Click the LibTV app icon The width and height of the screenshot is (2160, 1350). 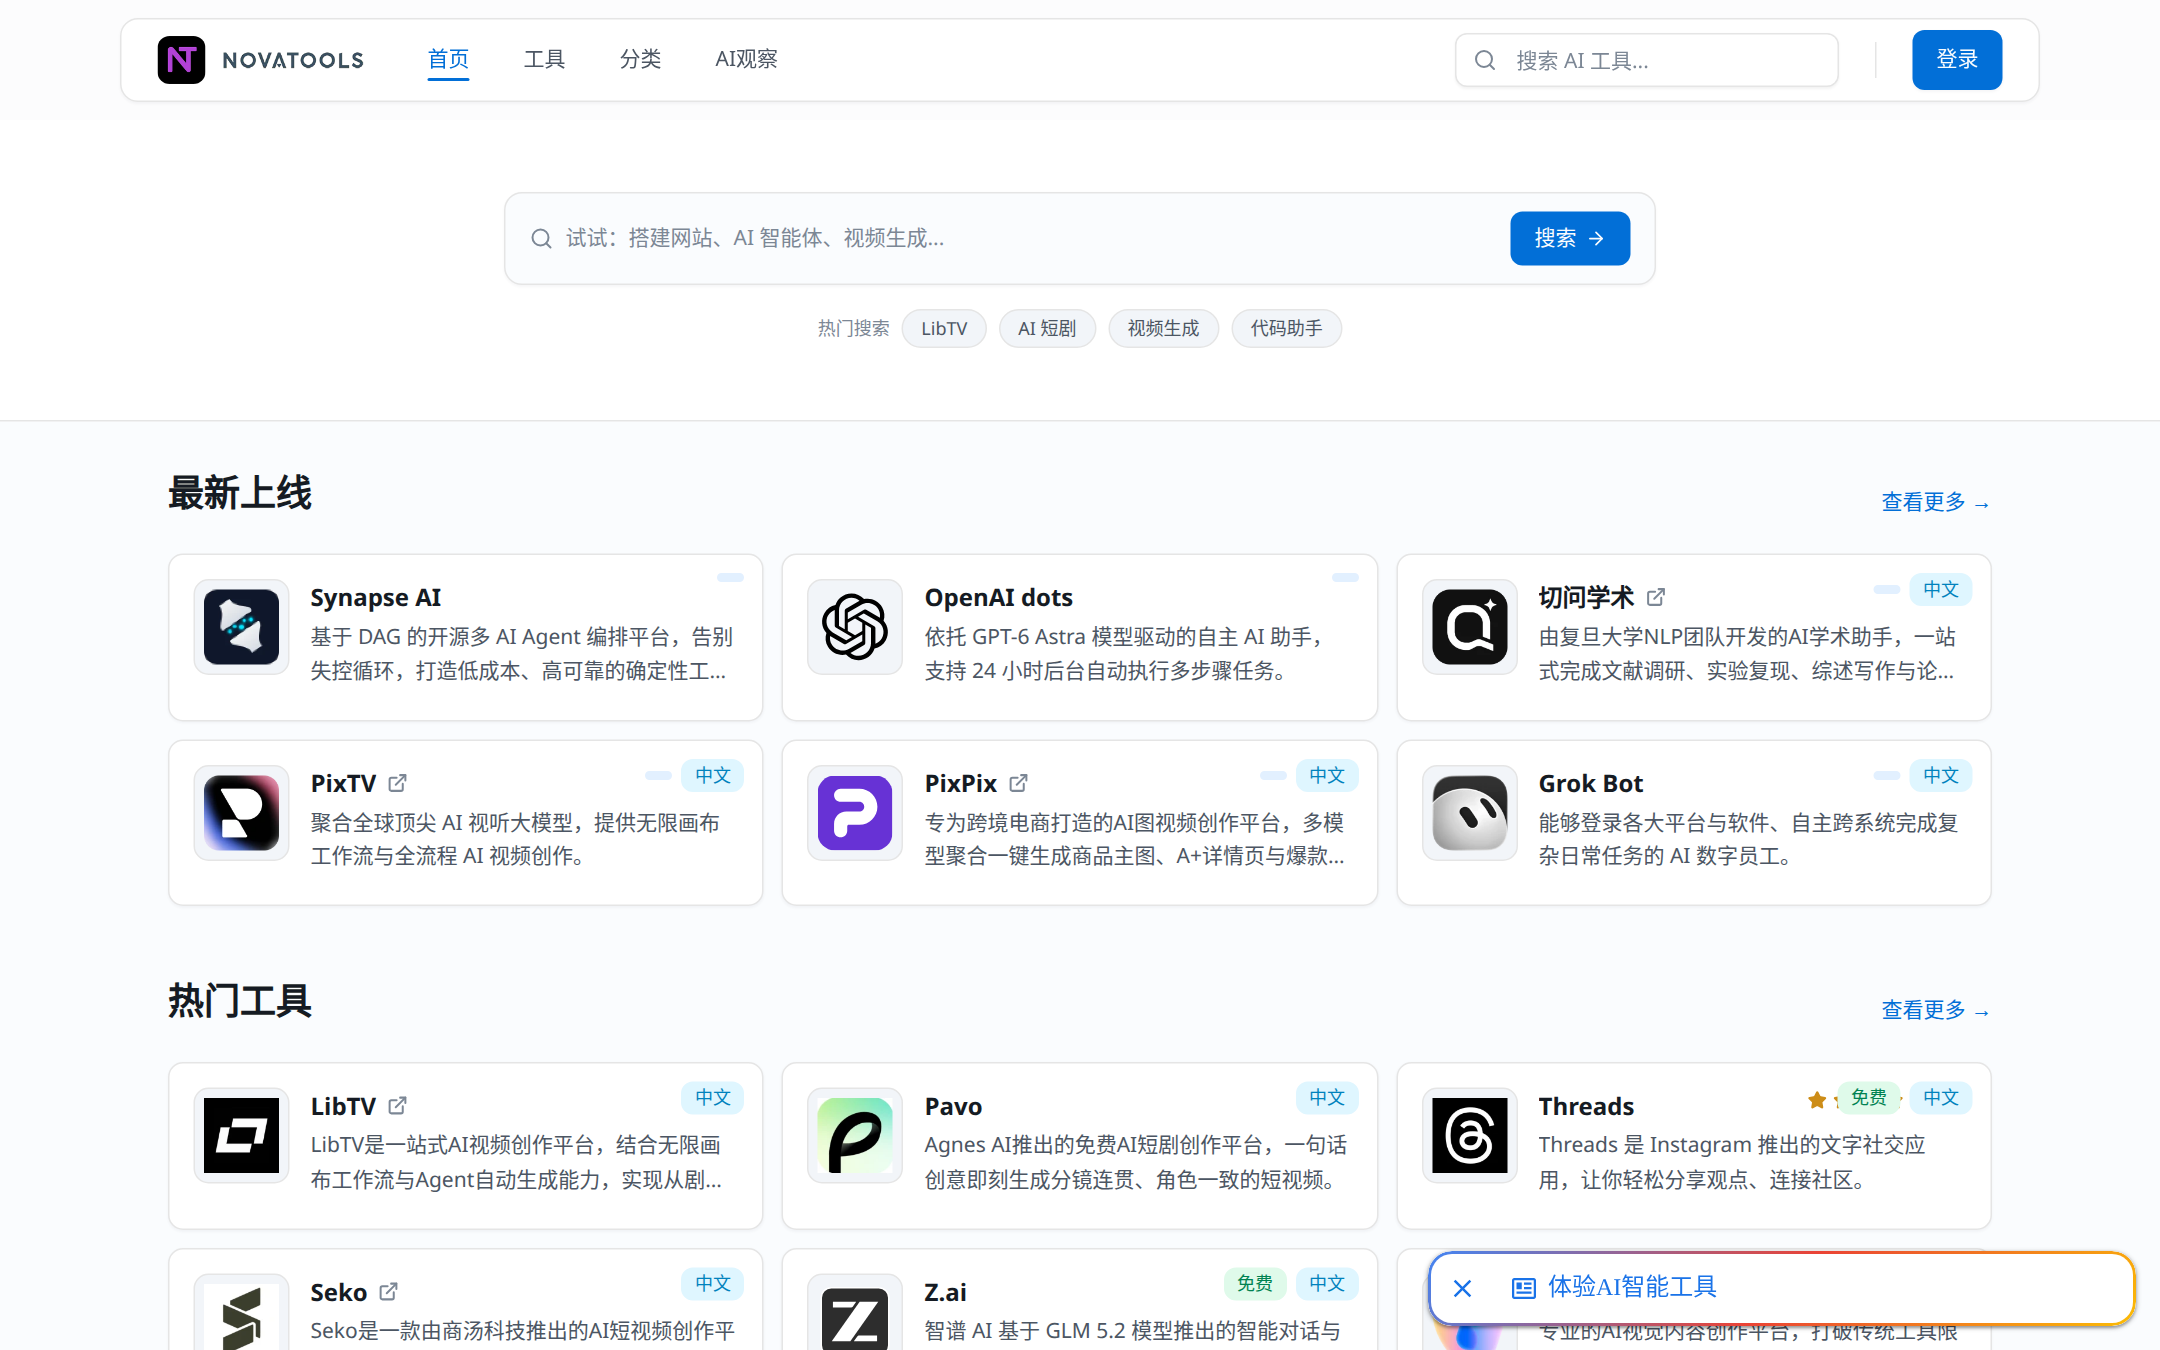pos(241,1135)
